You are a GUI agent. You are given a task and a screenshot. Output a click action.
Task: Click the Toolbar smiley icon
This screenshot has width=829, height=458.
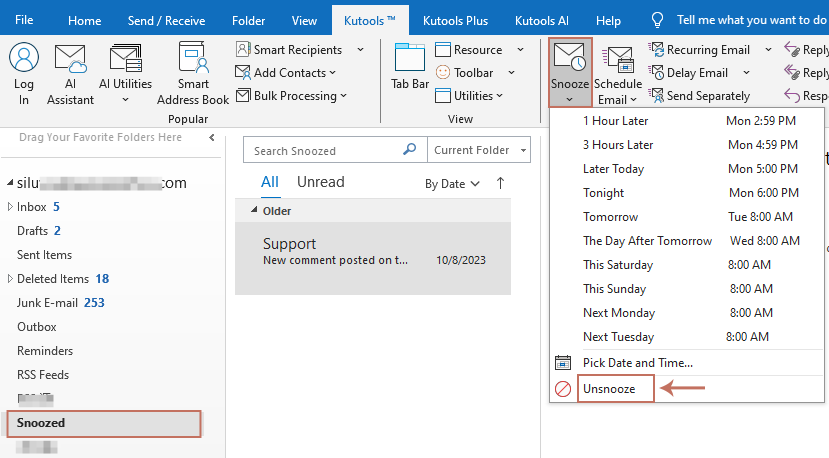pos(443,72)
